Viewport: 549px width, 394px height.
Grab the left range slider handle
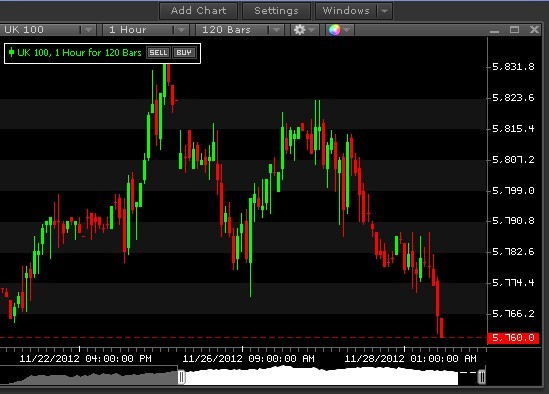coord(181,377)
